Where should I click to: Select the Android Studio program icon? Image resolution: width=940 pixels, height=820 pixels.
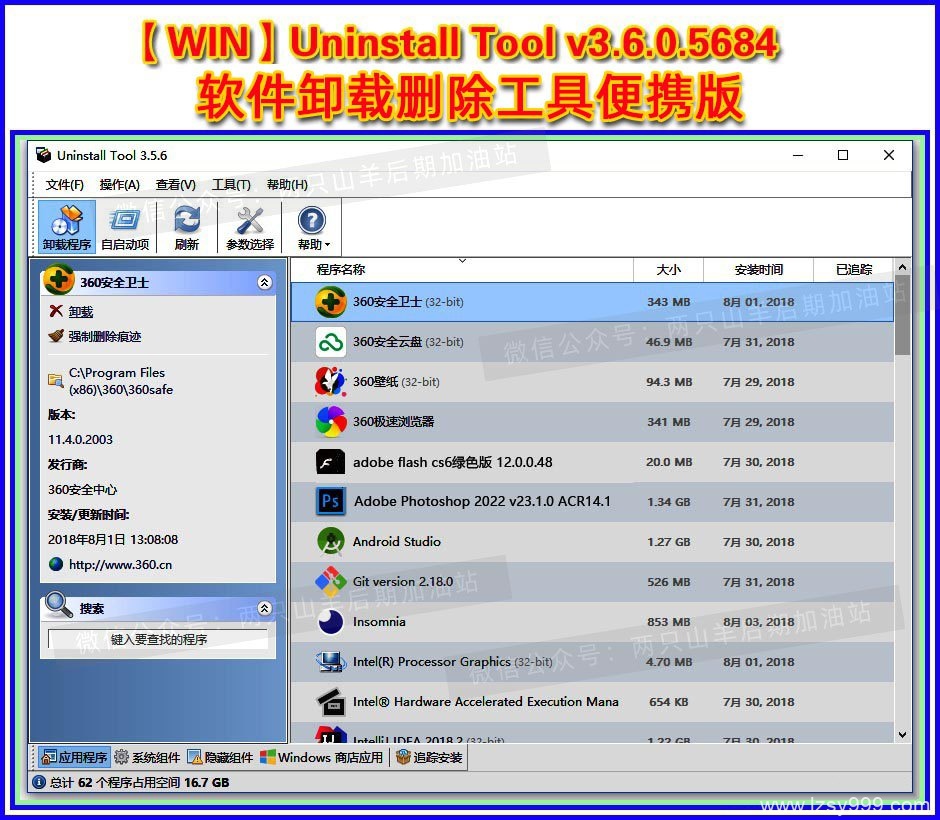[330, 542]
